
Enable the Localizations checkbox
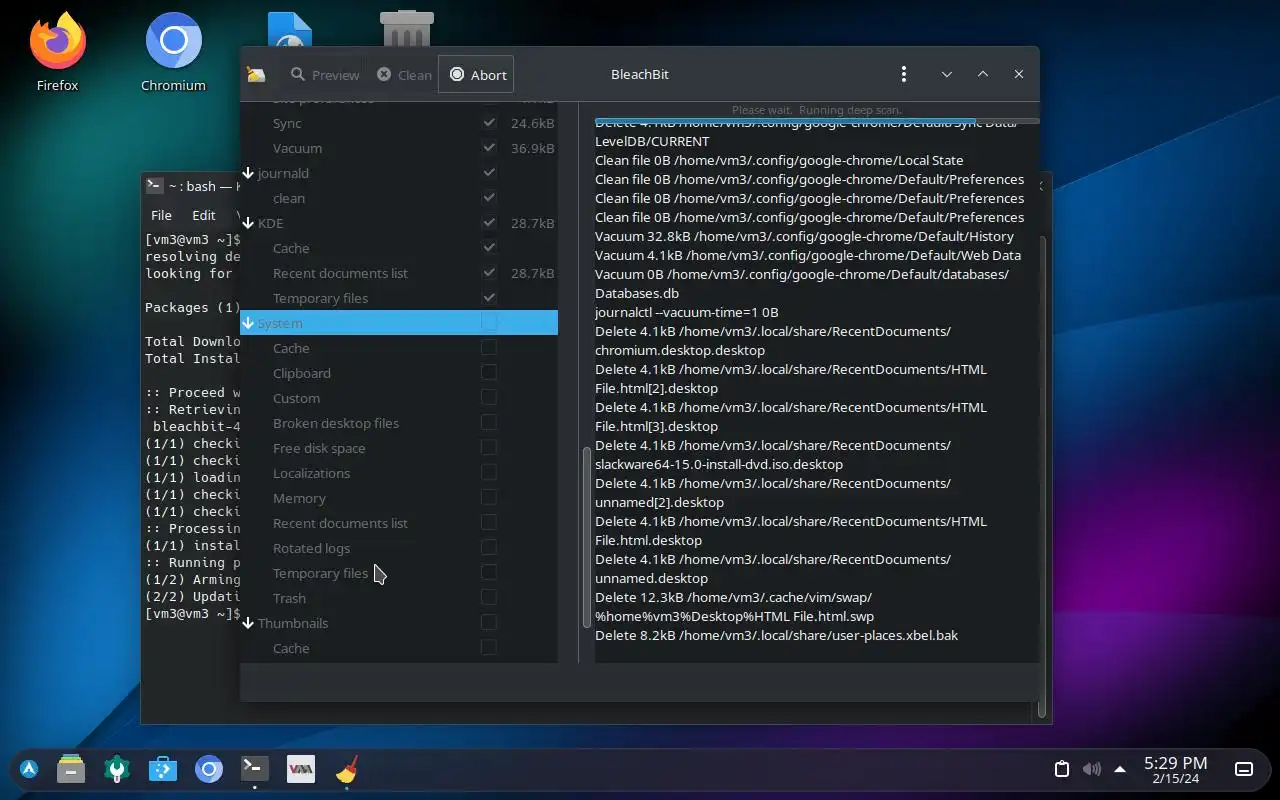[489, 472]
